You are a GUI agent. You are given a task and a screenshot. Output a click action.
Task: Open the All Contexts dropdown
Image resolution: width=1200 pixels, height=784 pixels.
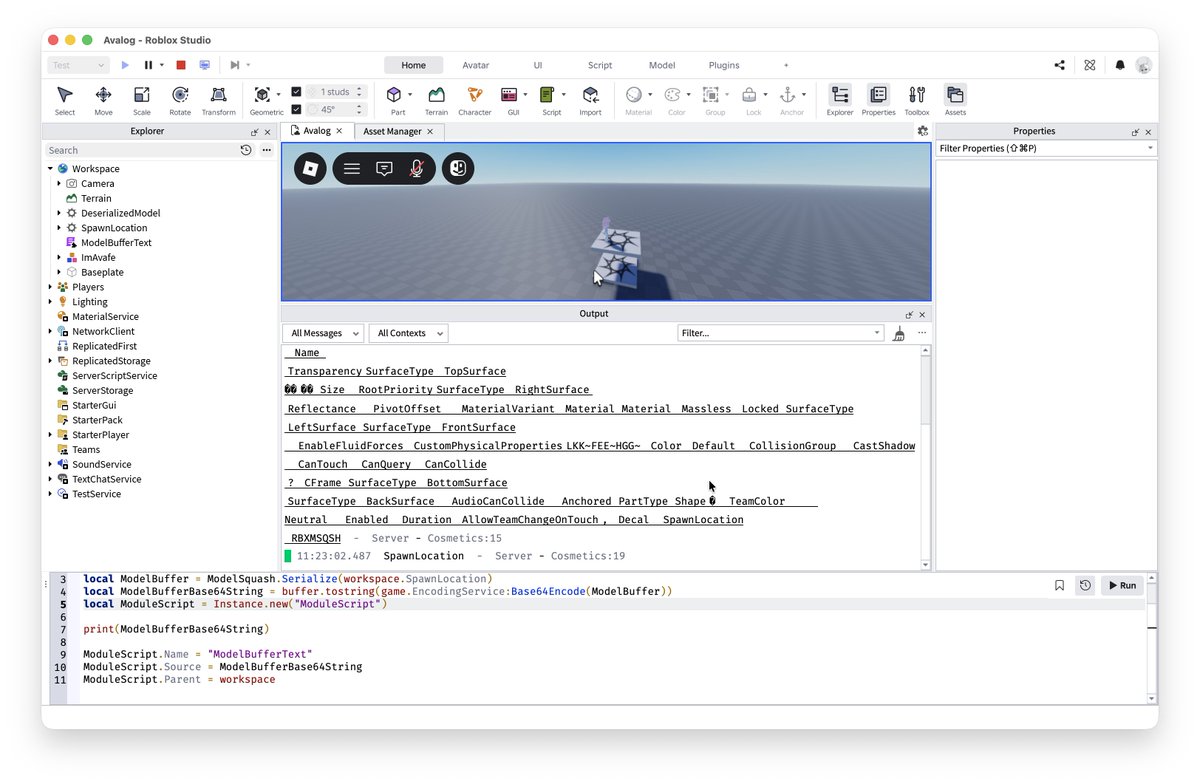[x=408, y=333]
